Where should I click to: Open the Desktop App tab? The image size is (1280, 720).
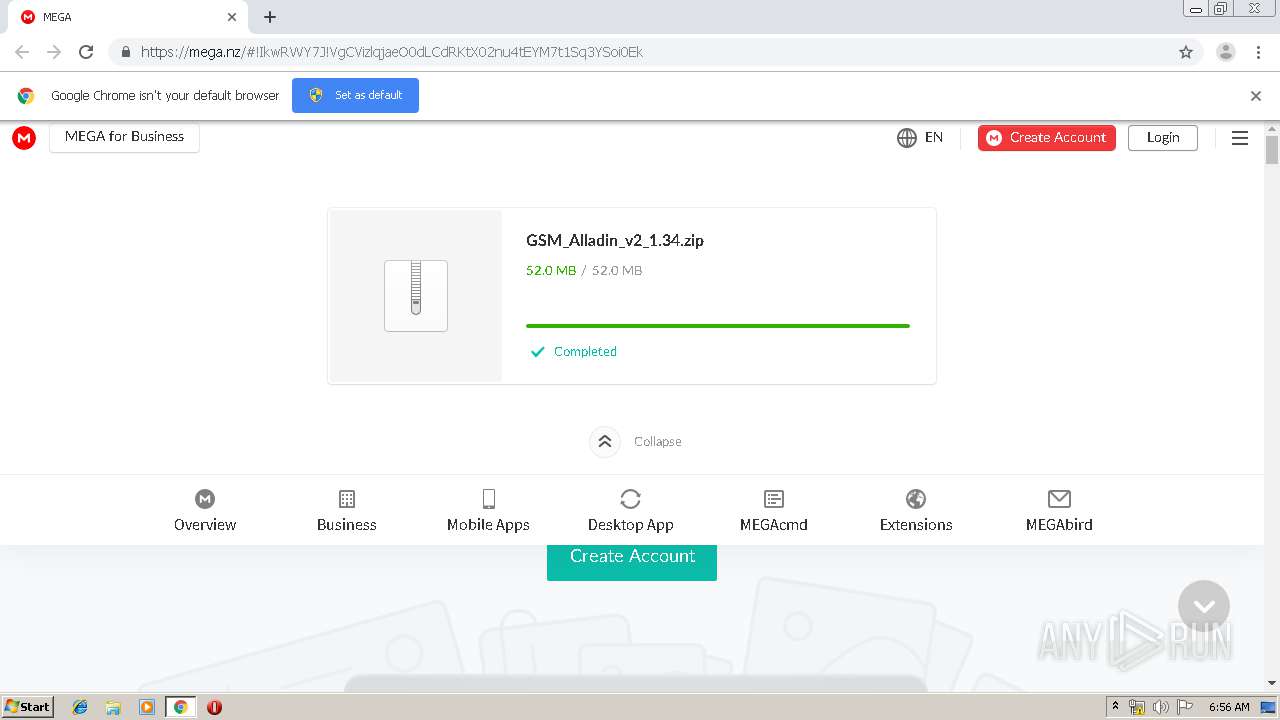pos(631,511)
